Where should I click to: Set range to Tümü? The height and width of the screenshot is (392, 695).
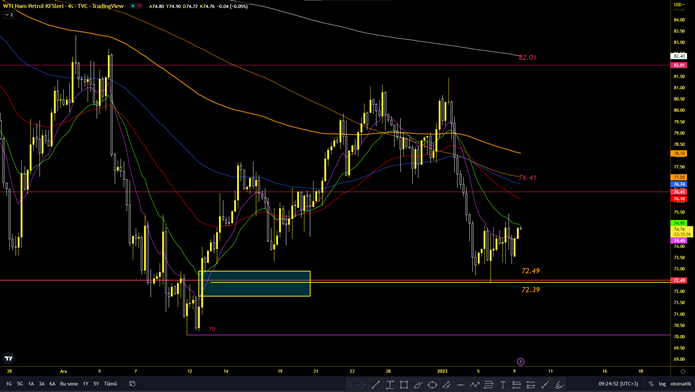110,384
